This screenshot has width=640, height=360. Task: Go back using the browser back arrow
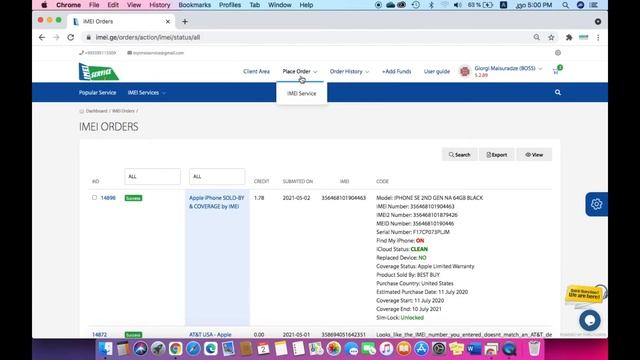[42, 37]
